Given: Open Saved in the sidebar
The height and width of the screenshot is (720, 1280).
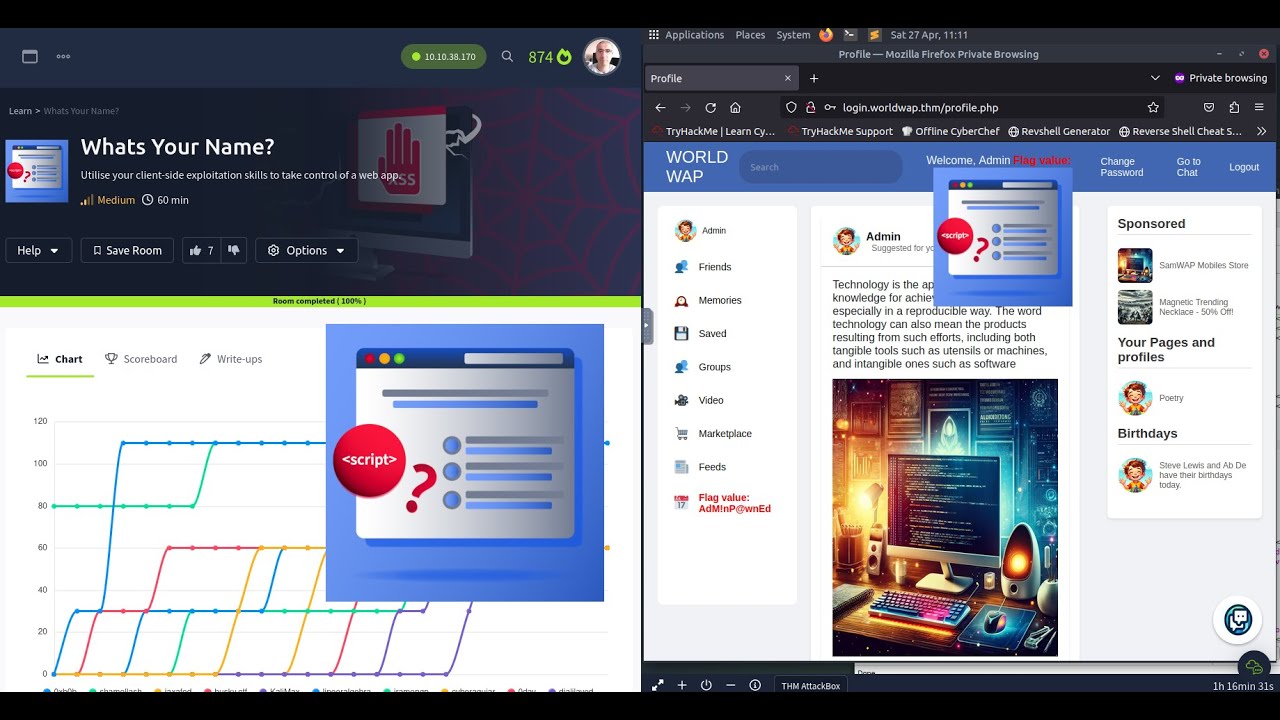Looking at the screenshot, I should point(700,333).
